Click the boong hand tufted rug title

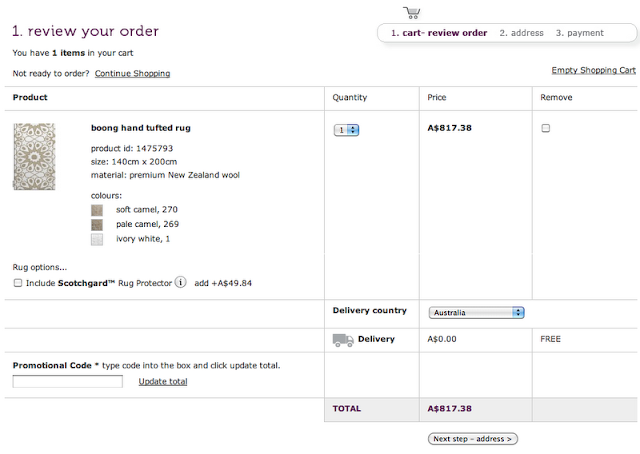pos(141,128)
